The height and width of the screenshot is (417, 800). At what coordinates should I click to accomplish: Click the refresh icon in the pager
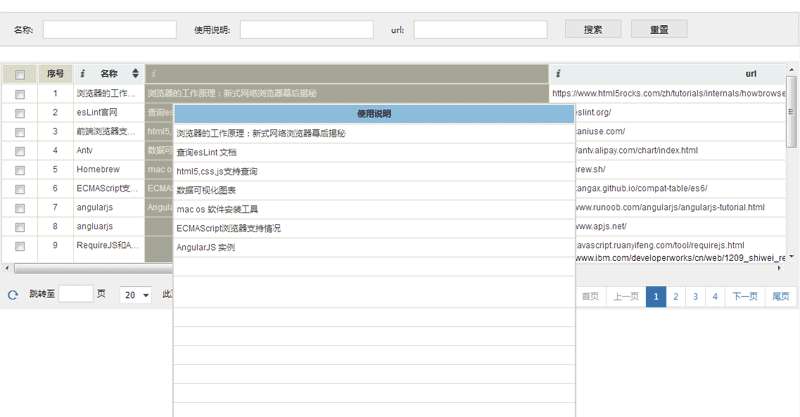point(13,295)
